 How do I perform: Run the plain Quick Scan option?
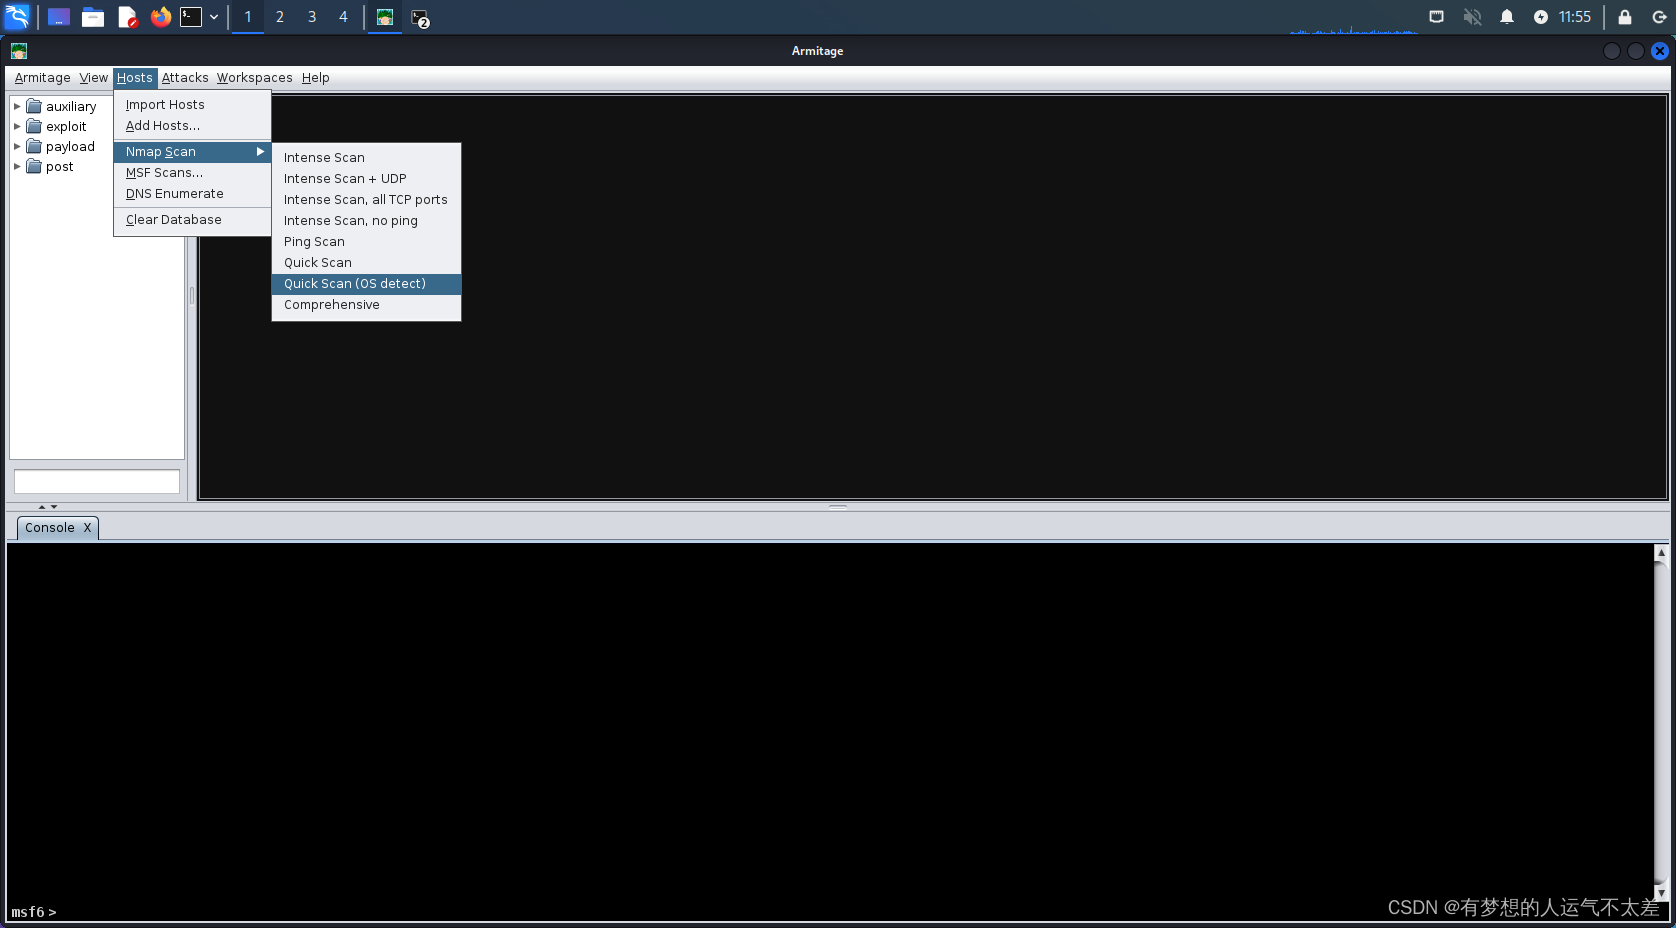click(366, 263)
